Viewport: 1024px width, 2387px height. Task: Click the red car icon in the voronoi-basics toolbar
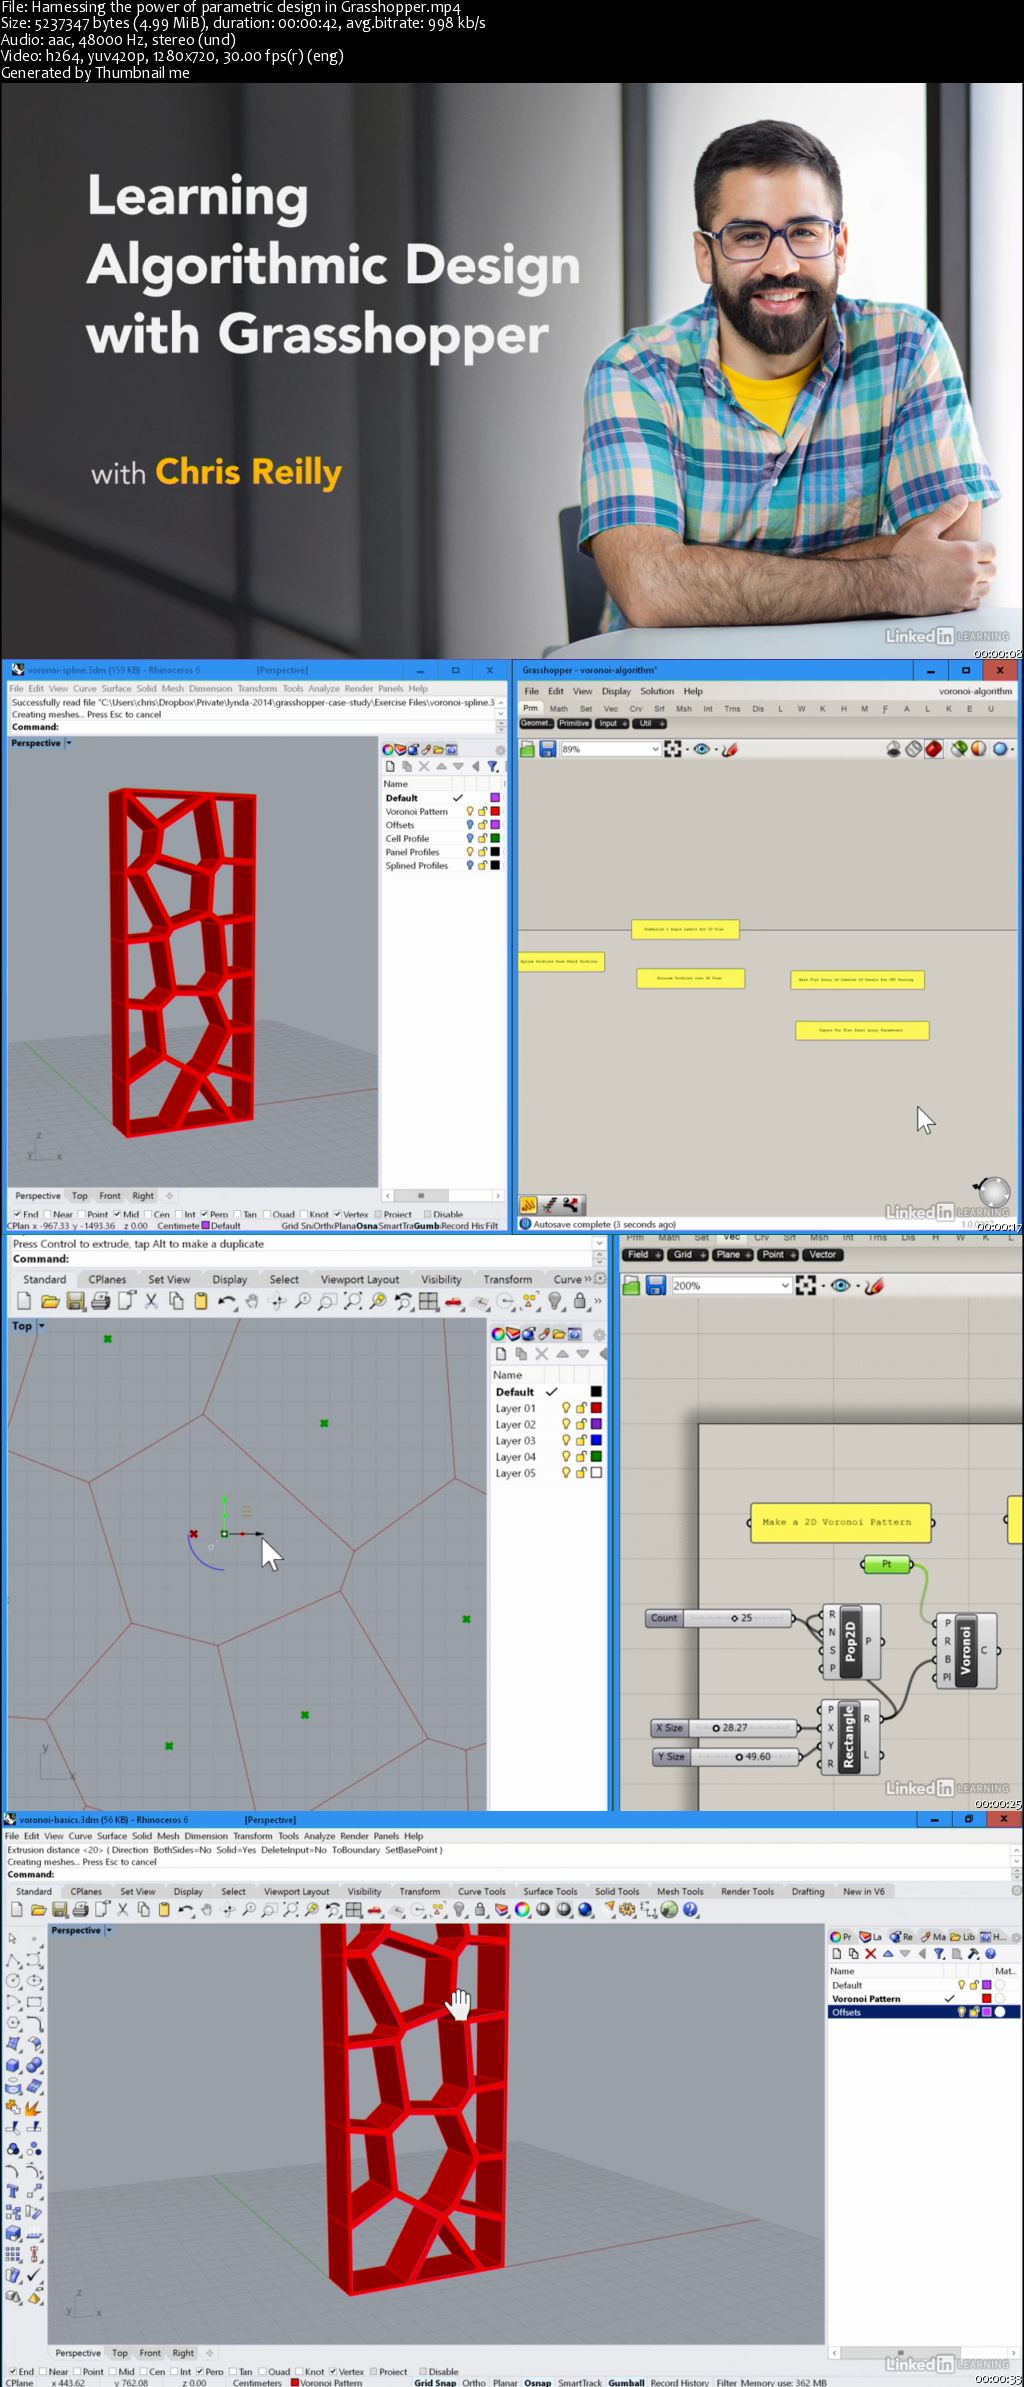coord(374,1910)
